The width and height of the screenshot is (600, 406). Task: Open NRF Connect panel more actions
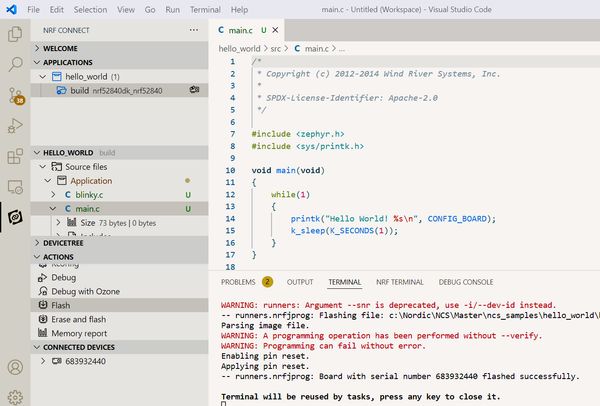[194, 30]
